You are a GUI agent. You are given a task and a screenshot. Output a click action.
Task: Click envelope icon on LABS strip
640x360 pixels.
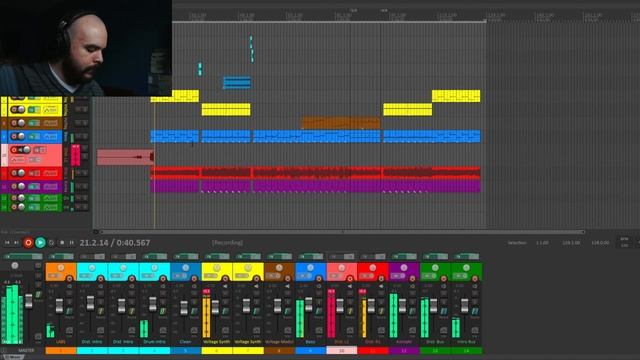(70, 330)
